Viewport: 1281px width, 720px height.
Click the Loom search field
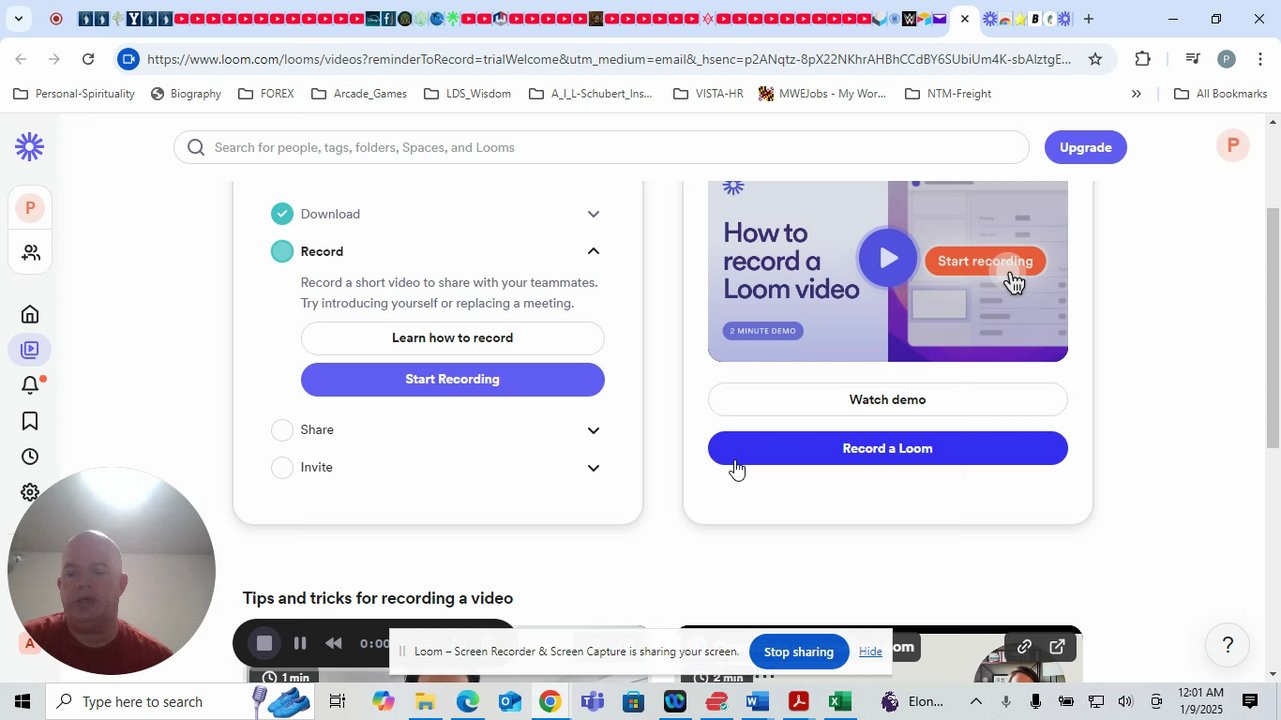(x=601, y=147)
